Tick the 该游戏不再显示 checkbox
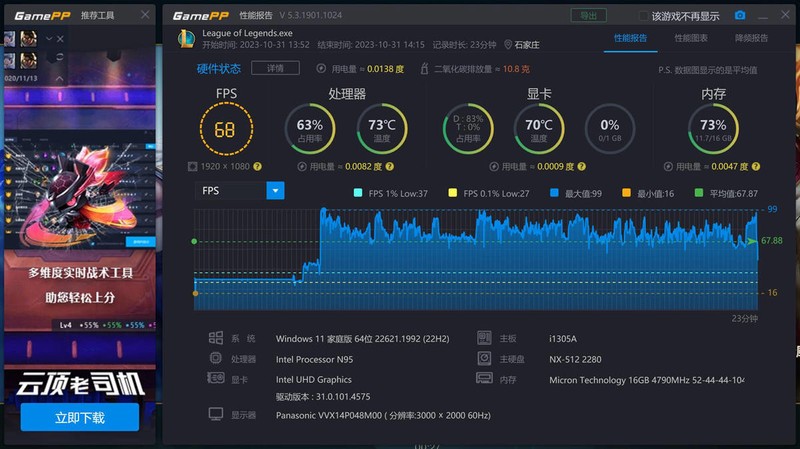Image resolution: width=800 pixels, height=449 pixels. (x=643, y=16)
